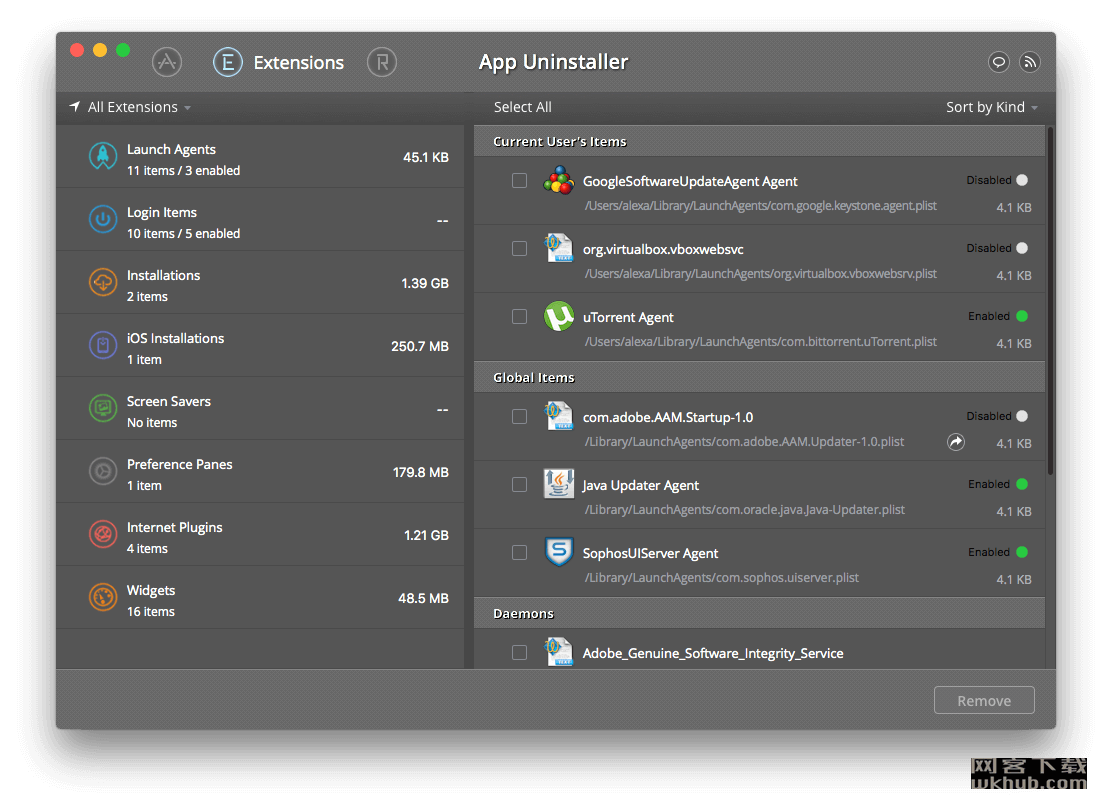The image size is (1112, 809).
Task: Check the GoogleSoftwareUpdateAgent Agent checkbox
Action: tap(520, 181)
